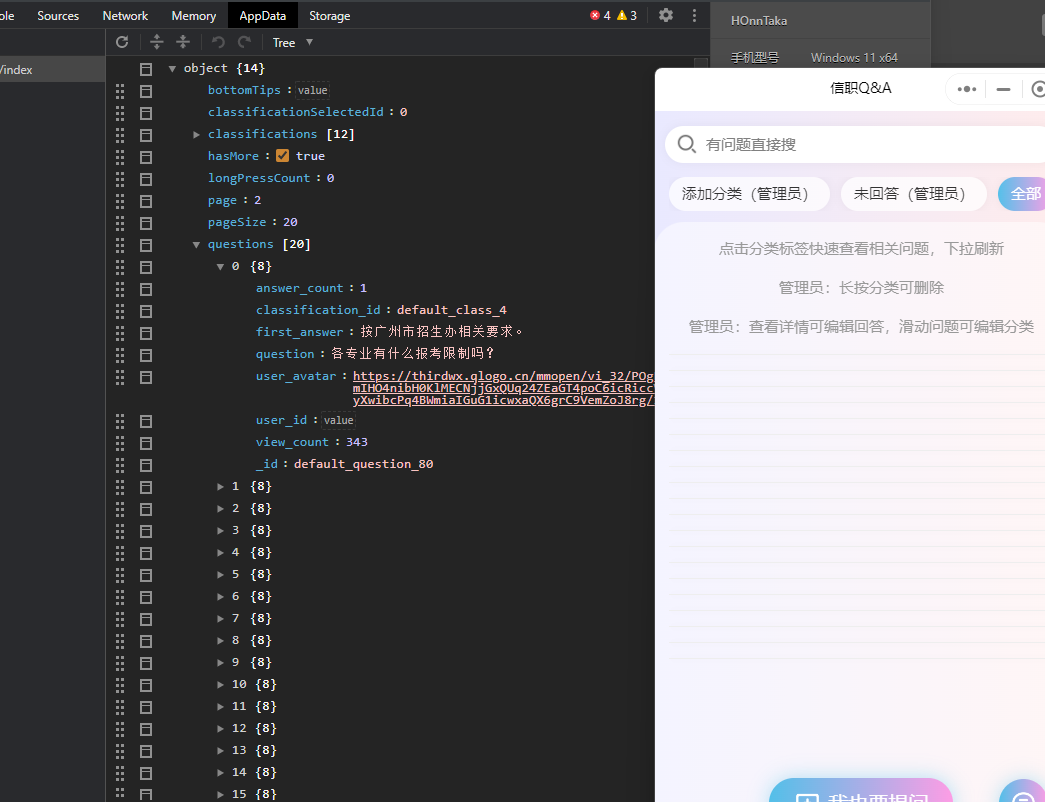Viewport: 1045px width, 802px height.
Task: Expand all nodes icon in toolbar
Action: click(157, 42)
